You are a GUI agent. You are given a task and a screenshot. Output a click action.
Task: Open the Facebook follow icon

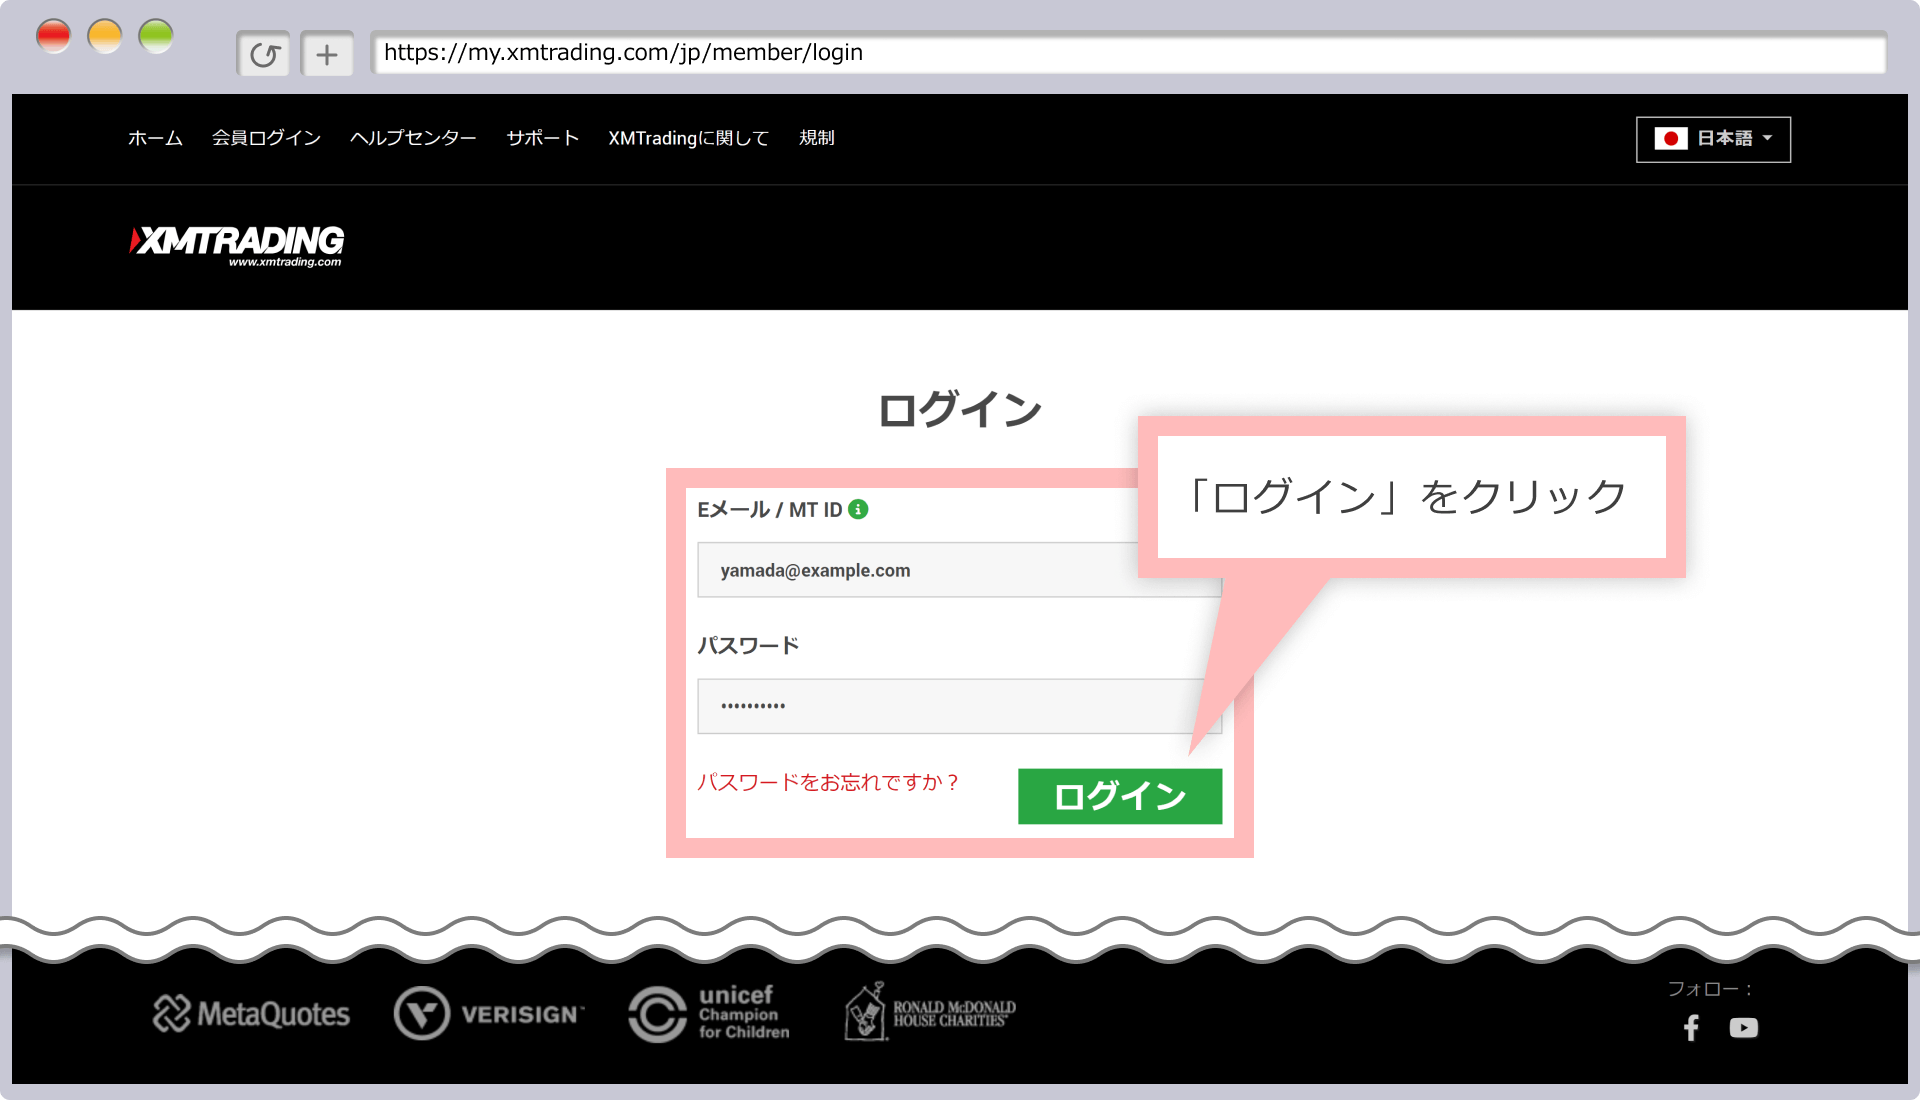(x=1691, y=1028)
